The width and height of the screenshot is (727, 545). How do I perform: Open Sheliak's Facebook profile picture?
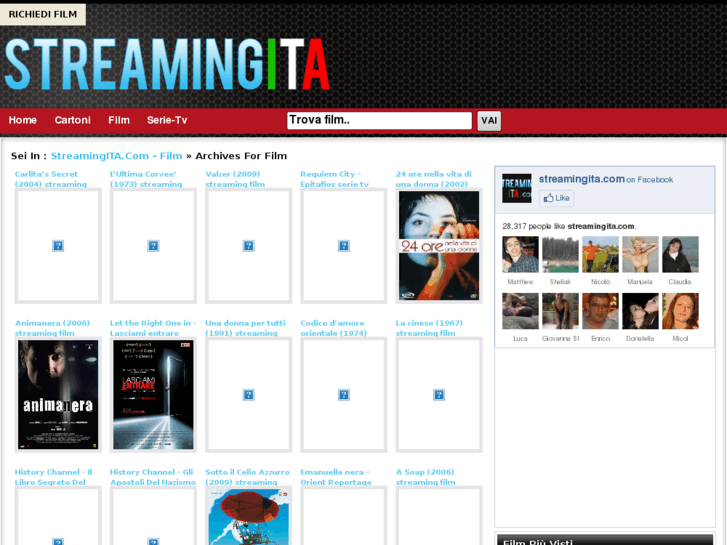click(560, 254)
